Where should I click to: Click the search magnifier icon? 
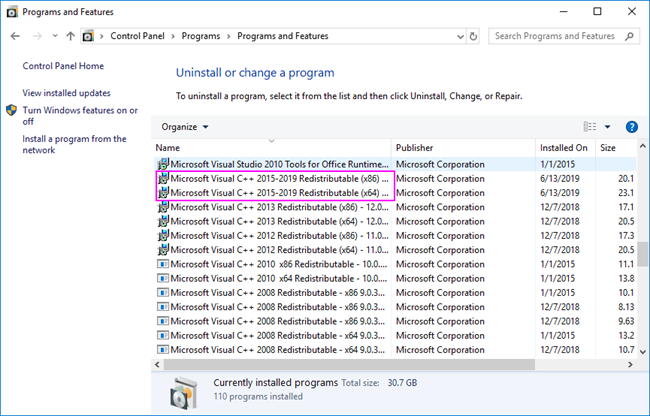point(630,36)
